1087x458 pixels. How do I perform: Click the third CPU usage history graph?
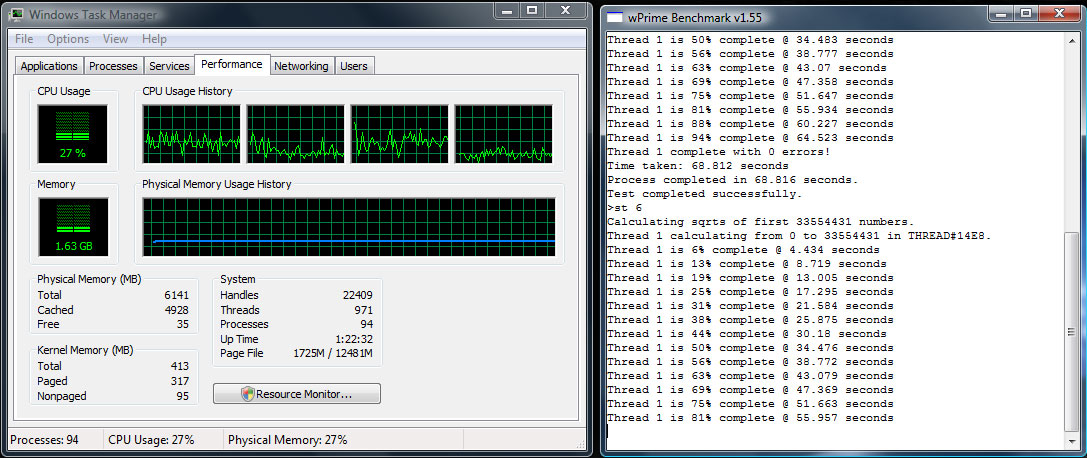point(399,134)
